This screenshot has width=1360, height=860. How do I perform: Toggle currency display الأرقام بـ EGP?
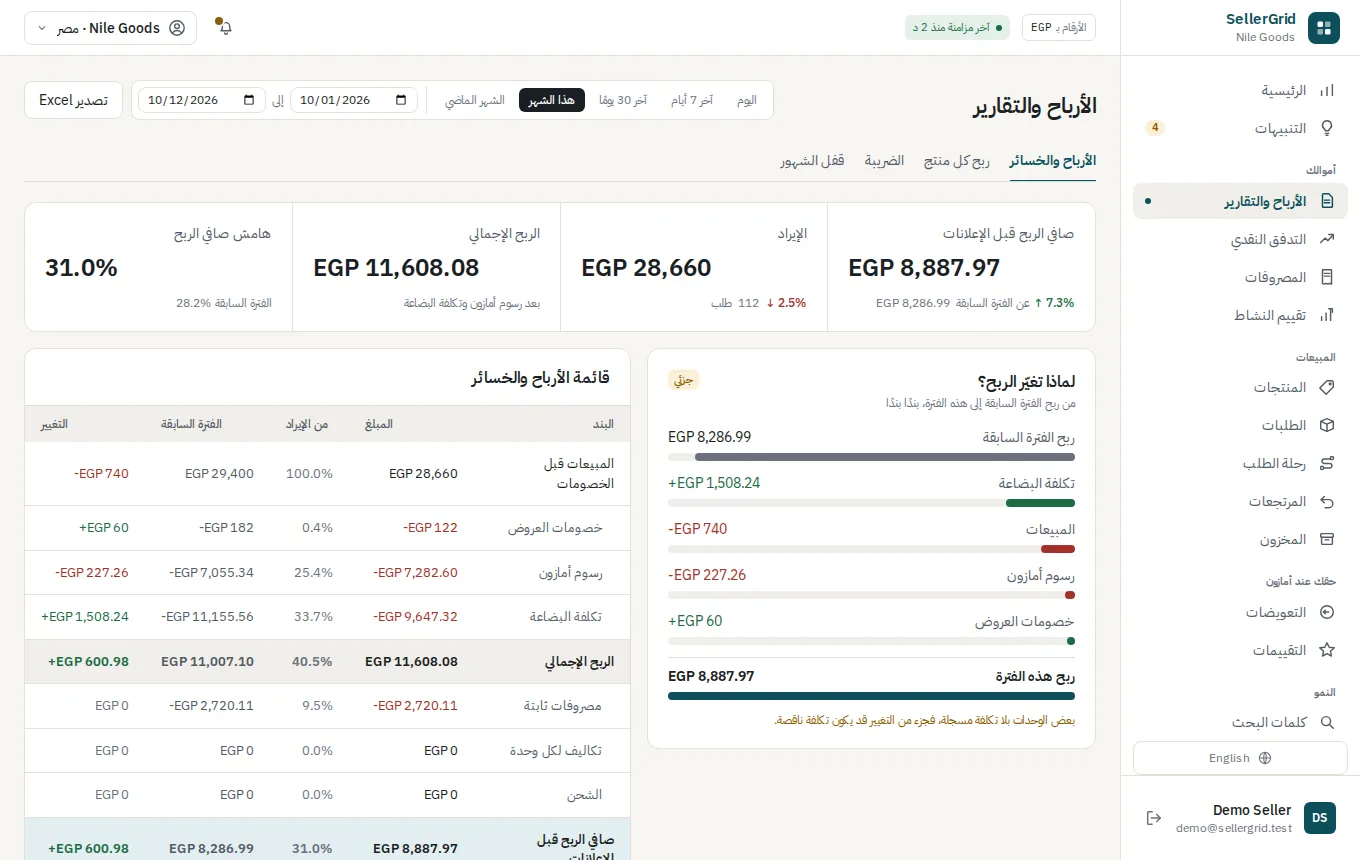(x=1058, y=28)
